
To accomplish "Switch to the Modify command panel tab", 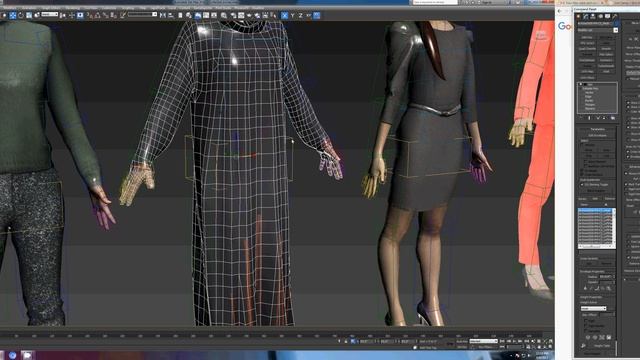I will 585,16.
